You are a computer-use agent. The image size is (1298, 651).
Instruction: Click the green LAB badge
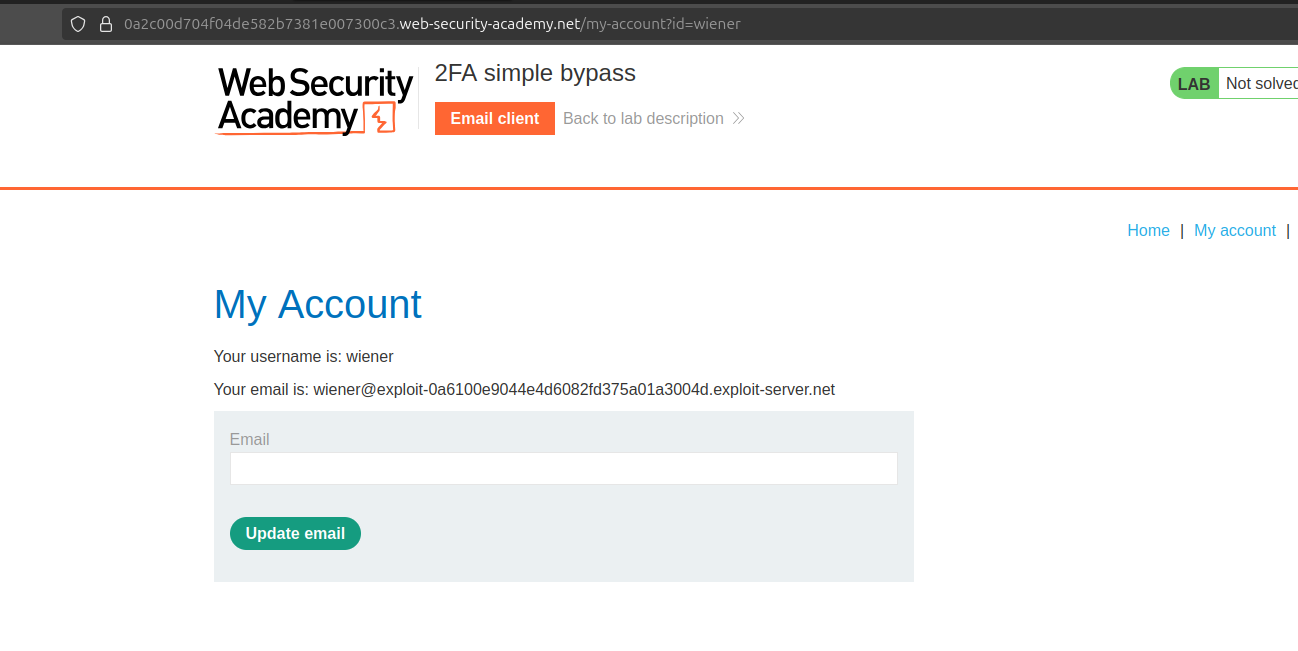[x=1194, y=84]
